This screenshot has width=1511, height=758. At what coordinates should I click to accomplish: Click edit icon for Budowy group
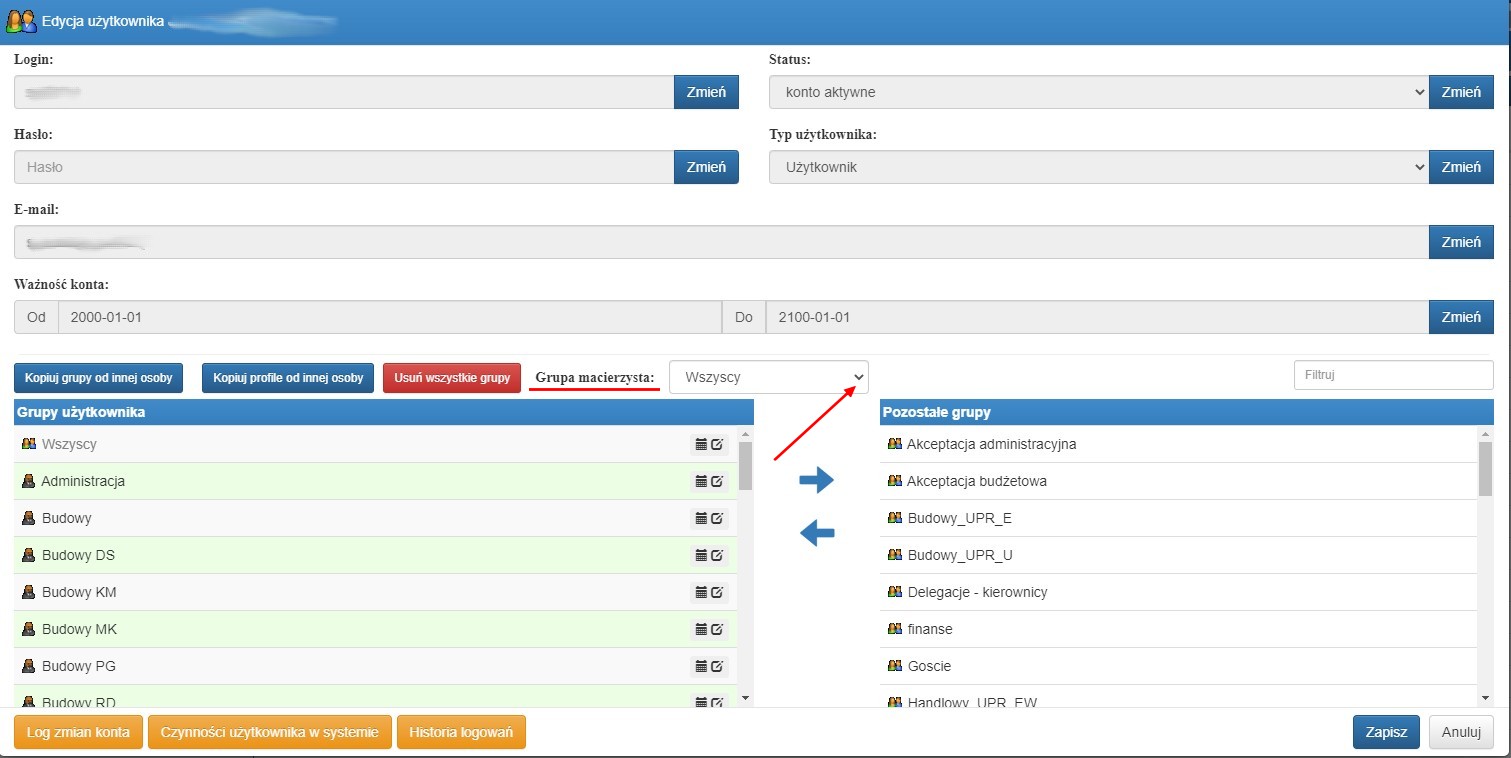click(x=717, y=518)
